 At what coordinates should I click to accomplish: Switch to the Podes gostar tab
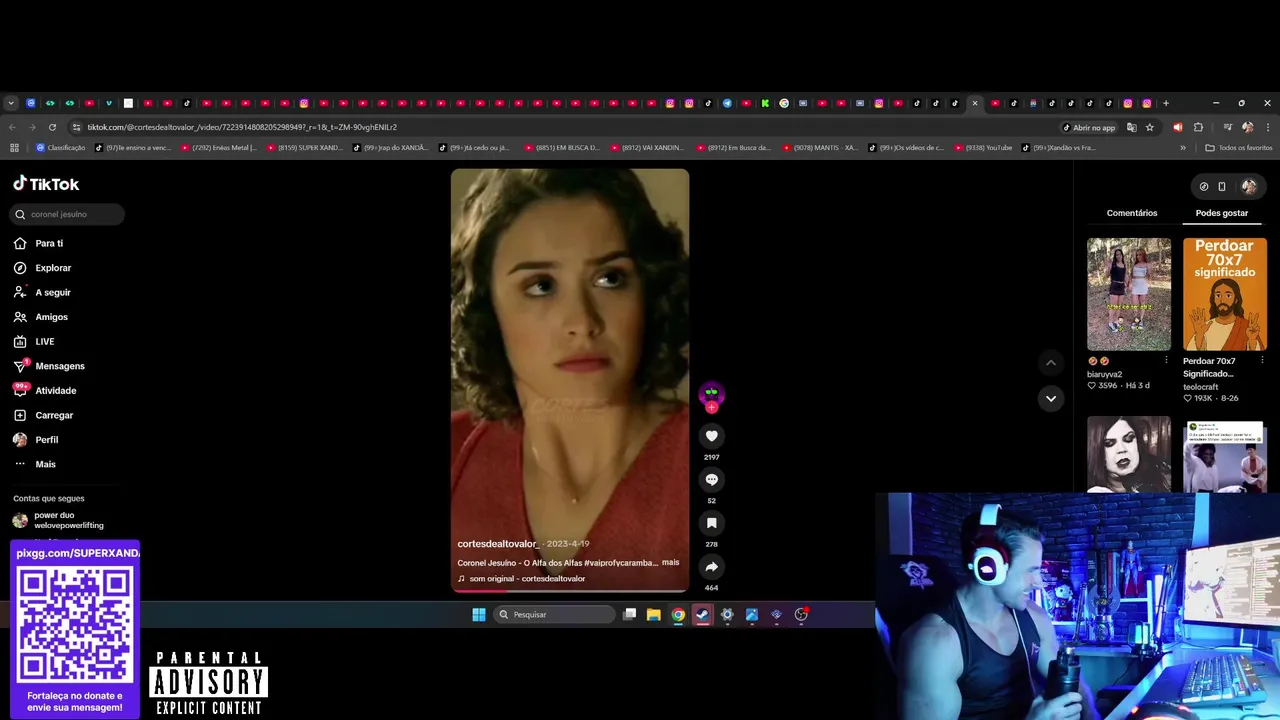point(1222,213)
